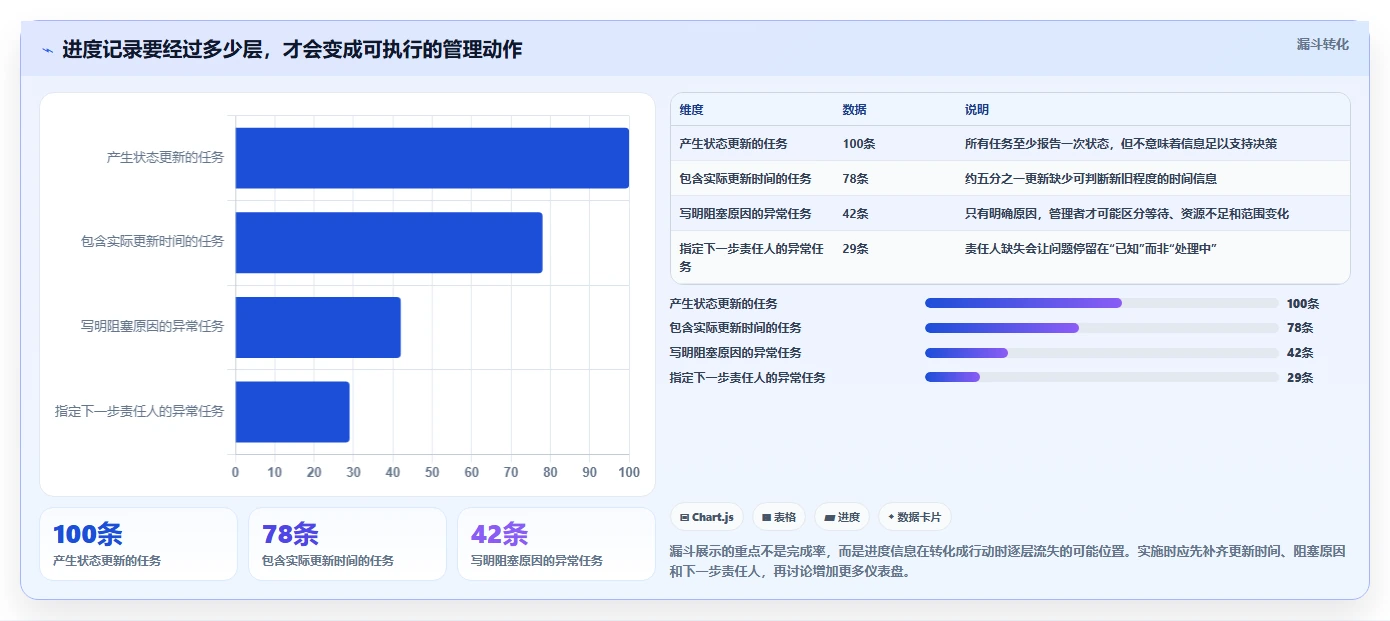1390x621 pixels.
Task: Click table cell 指定下一步责任人的异常任务
Action: click(752, 258)
